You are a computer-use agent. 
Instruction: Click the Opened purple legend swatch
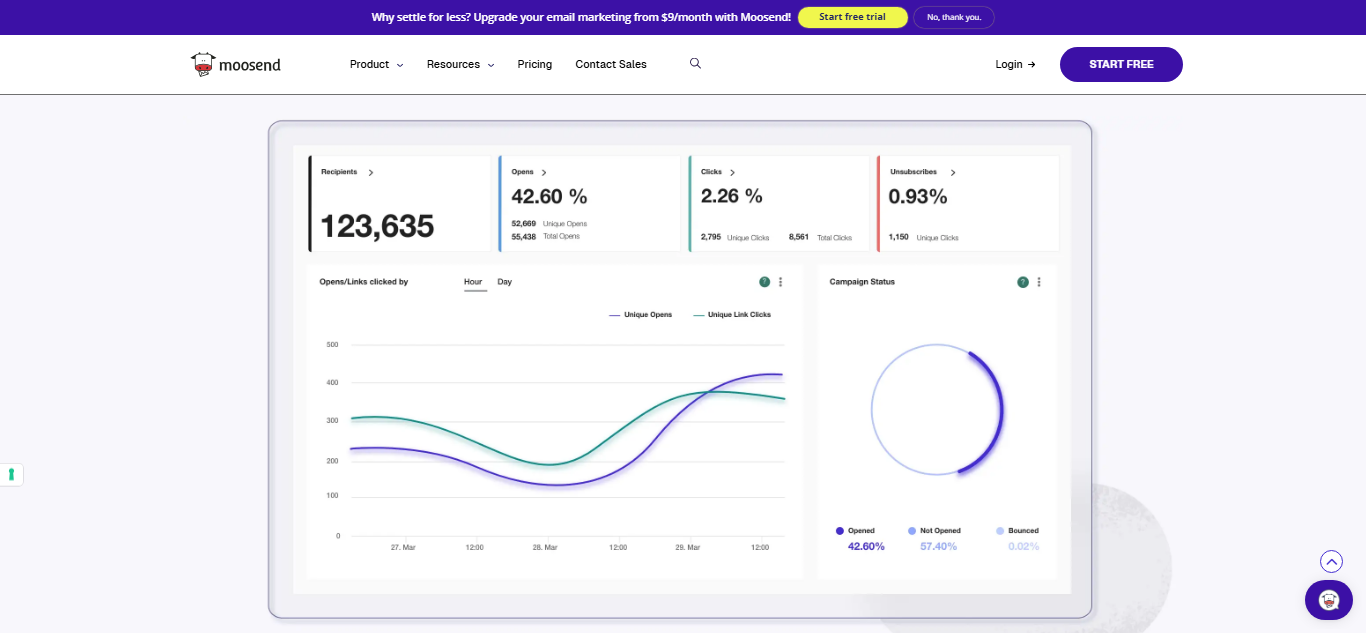pyautogui.click(x=840, y=531)
